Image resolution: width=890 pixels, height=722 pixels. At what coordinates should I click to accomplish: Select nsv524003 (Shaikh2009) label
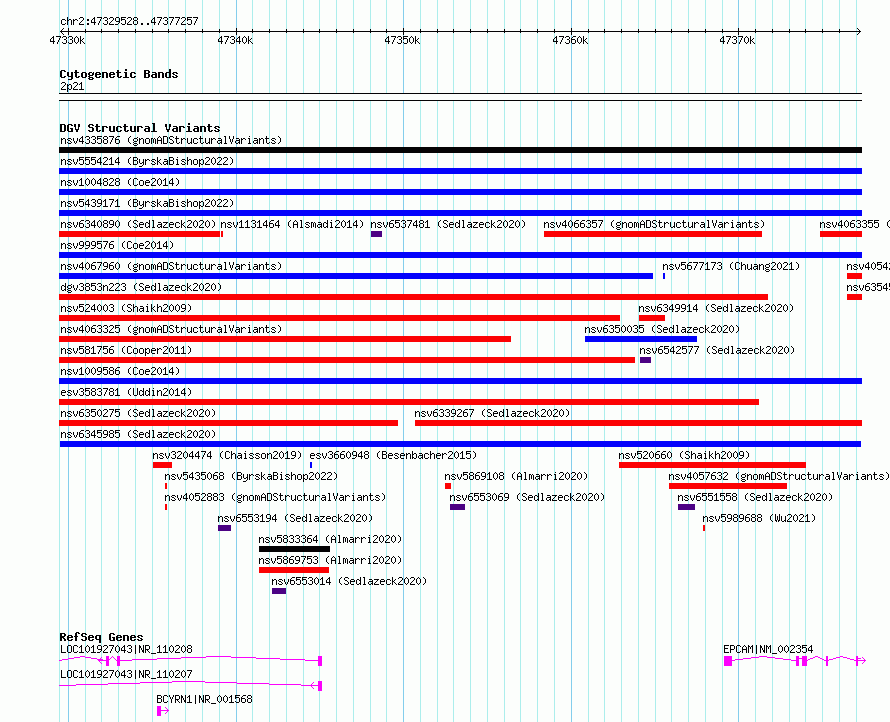pos(126,308)
